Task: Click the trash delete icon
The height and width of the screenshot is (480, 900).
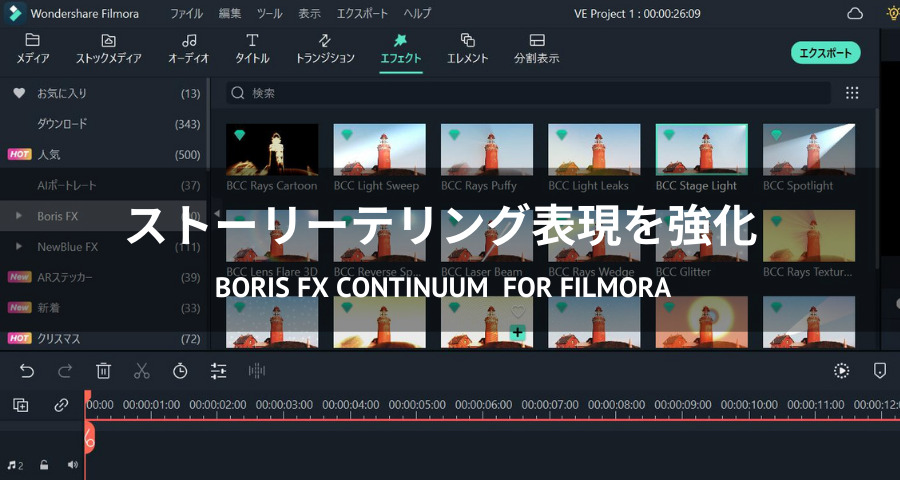Action: (103, 371)
